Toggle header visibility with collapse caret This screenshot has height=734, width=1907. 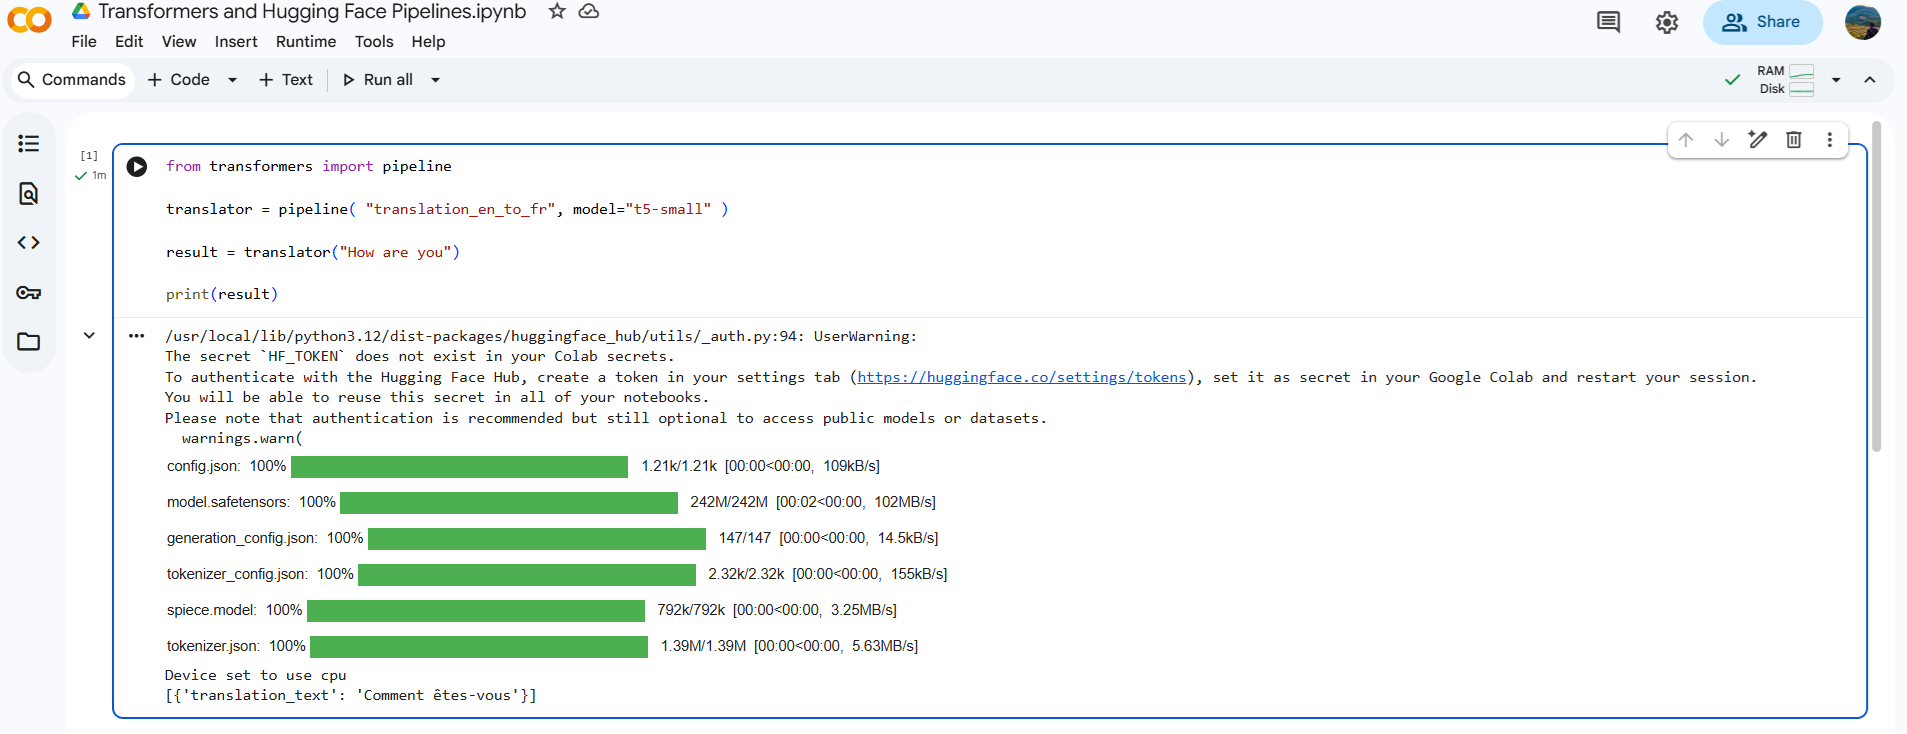[x=1870, y=80]
